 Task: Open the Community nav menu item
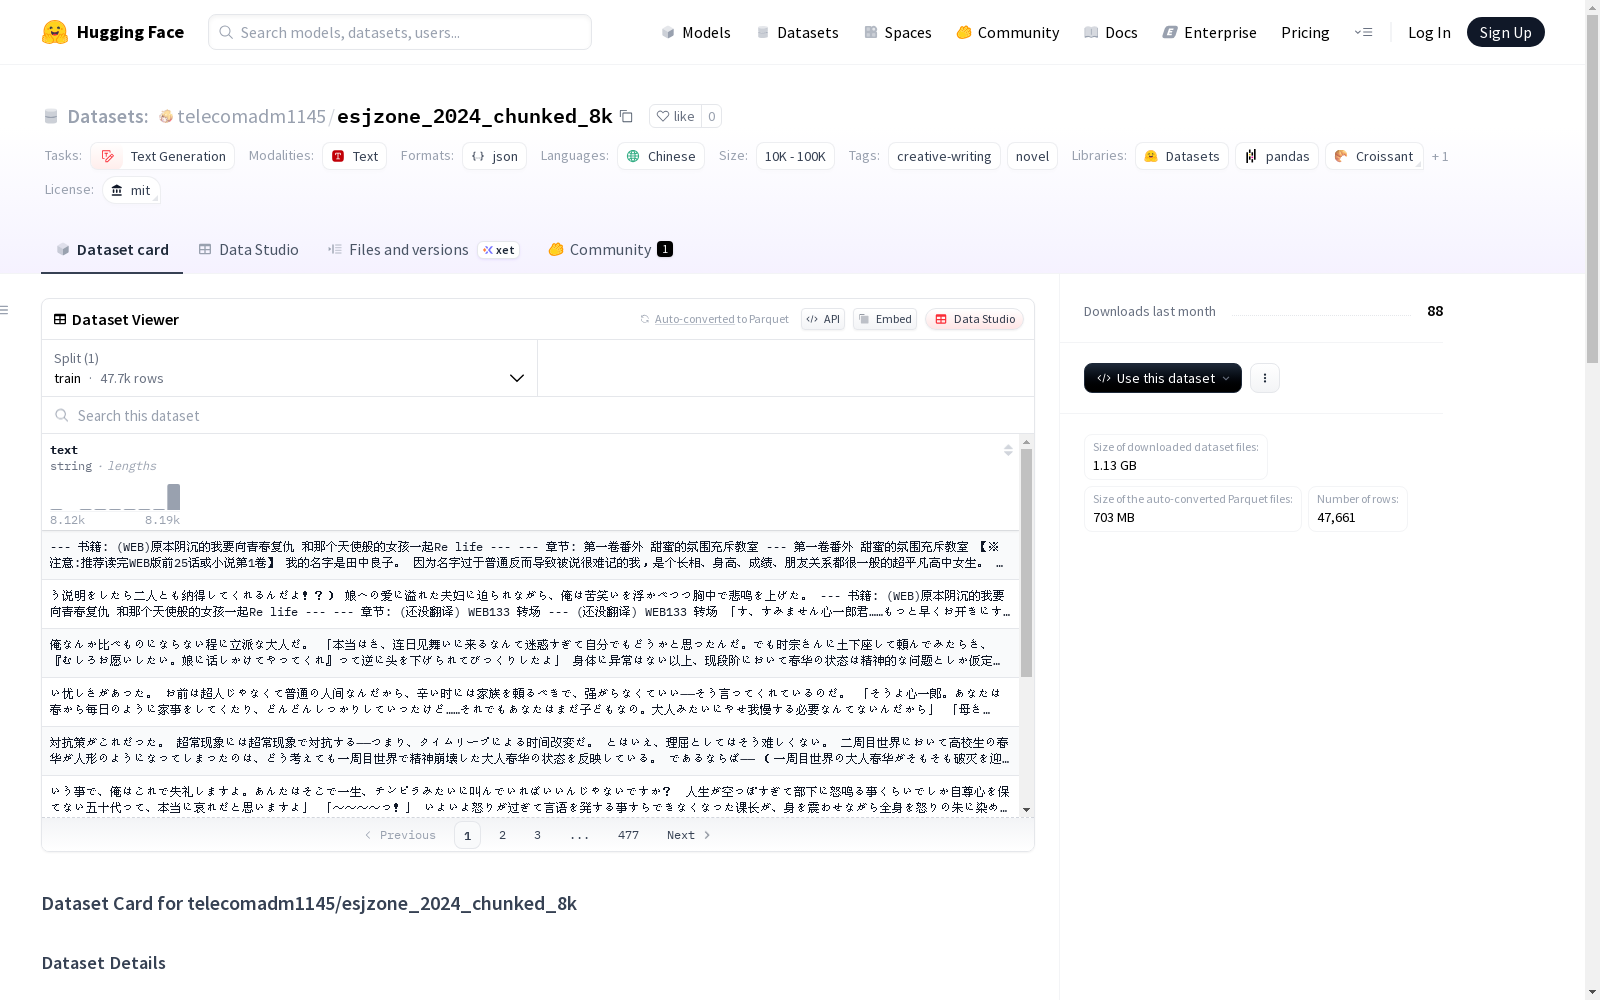1007,32
